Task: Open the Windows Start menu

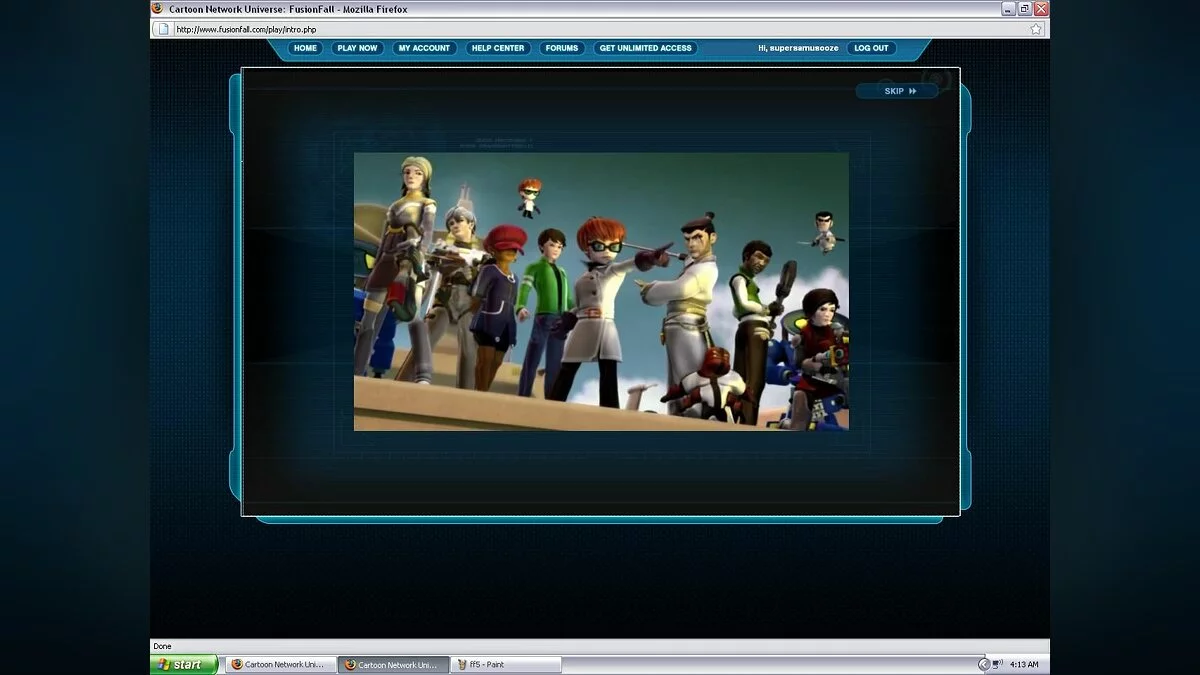Action: point(185,664)
